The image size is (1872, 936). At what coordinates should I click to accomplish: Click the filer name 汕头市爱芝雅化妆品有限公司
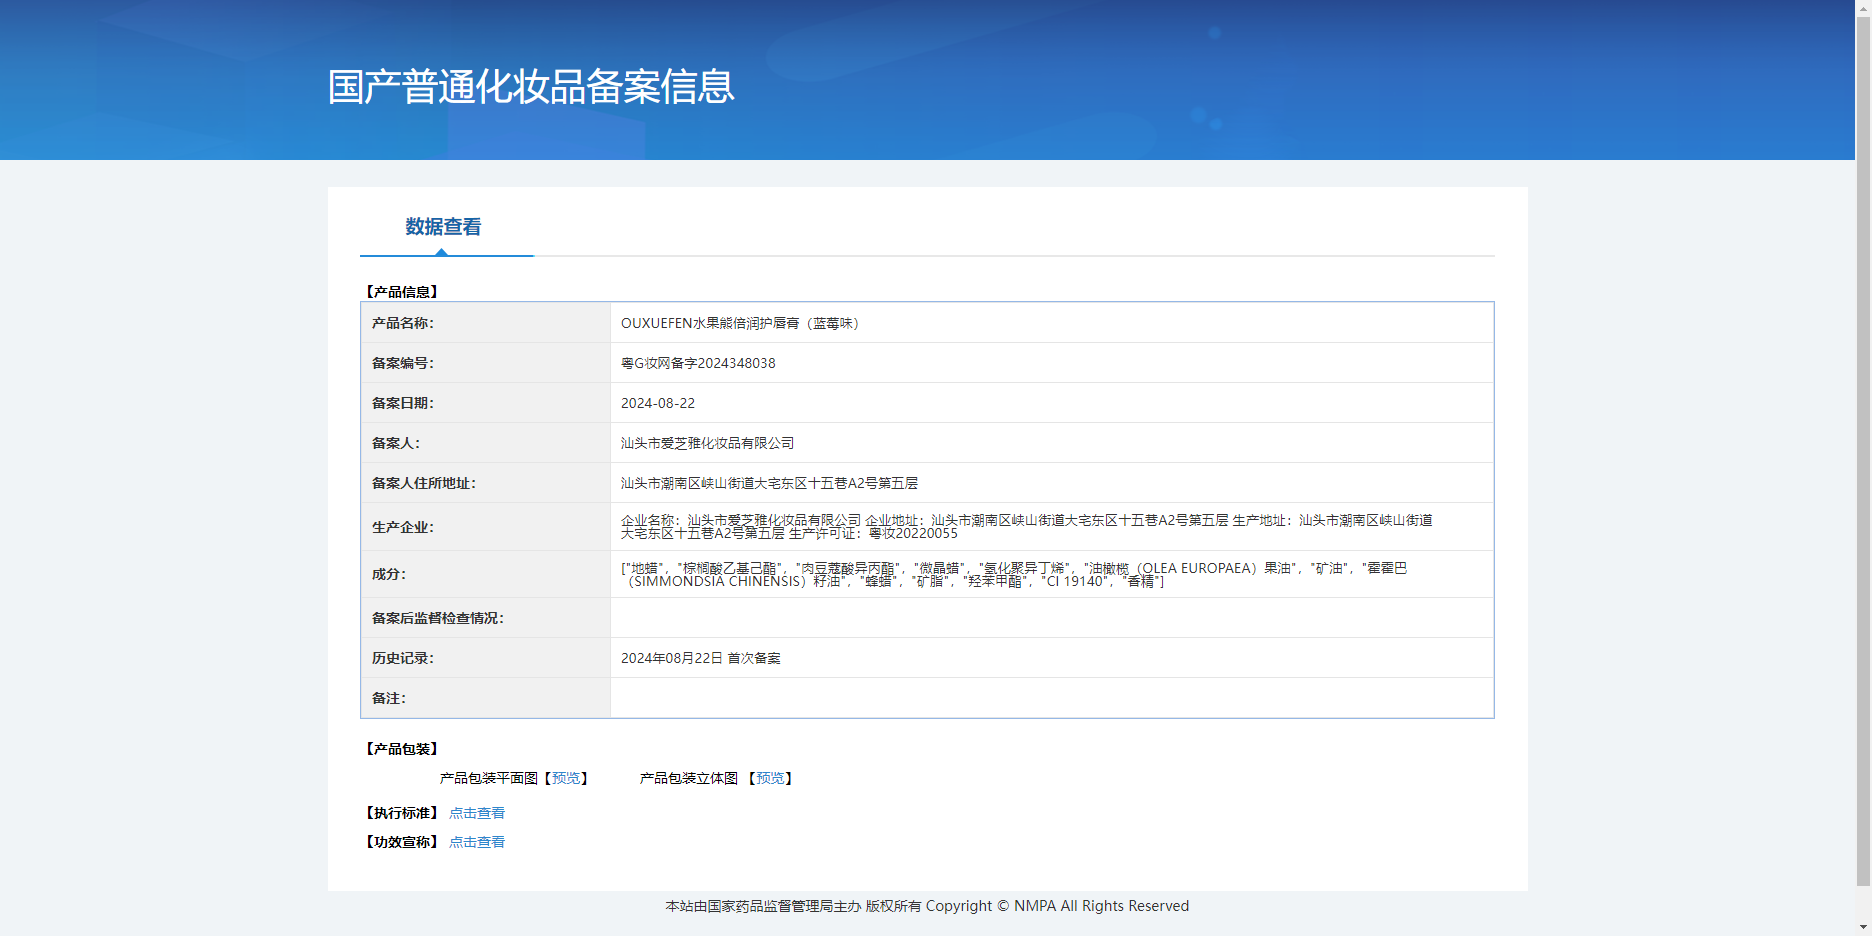(x=707, y=443)
